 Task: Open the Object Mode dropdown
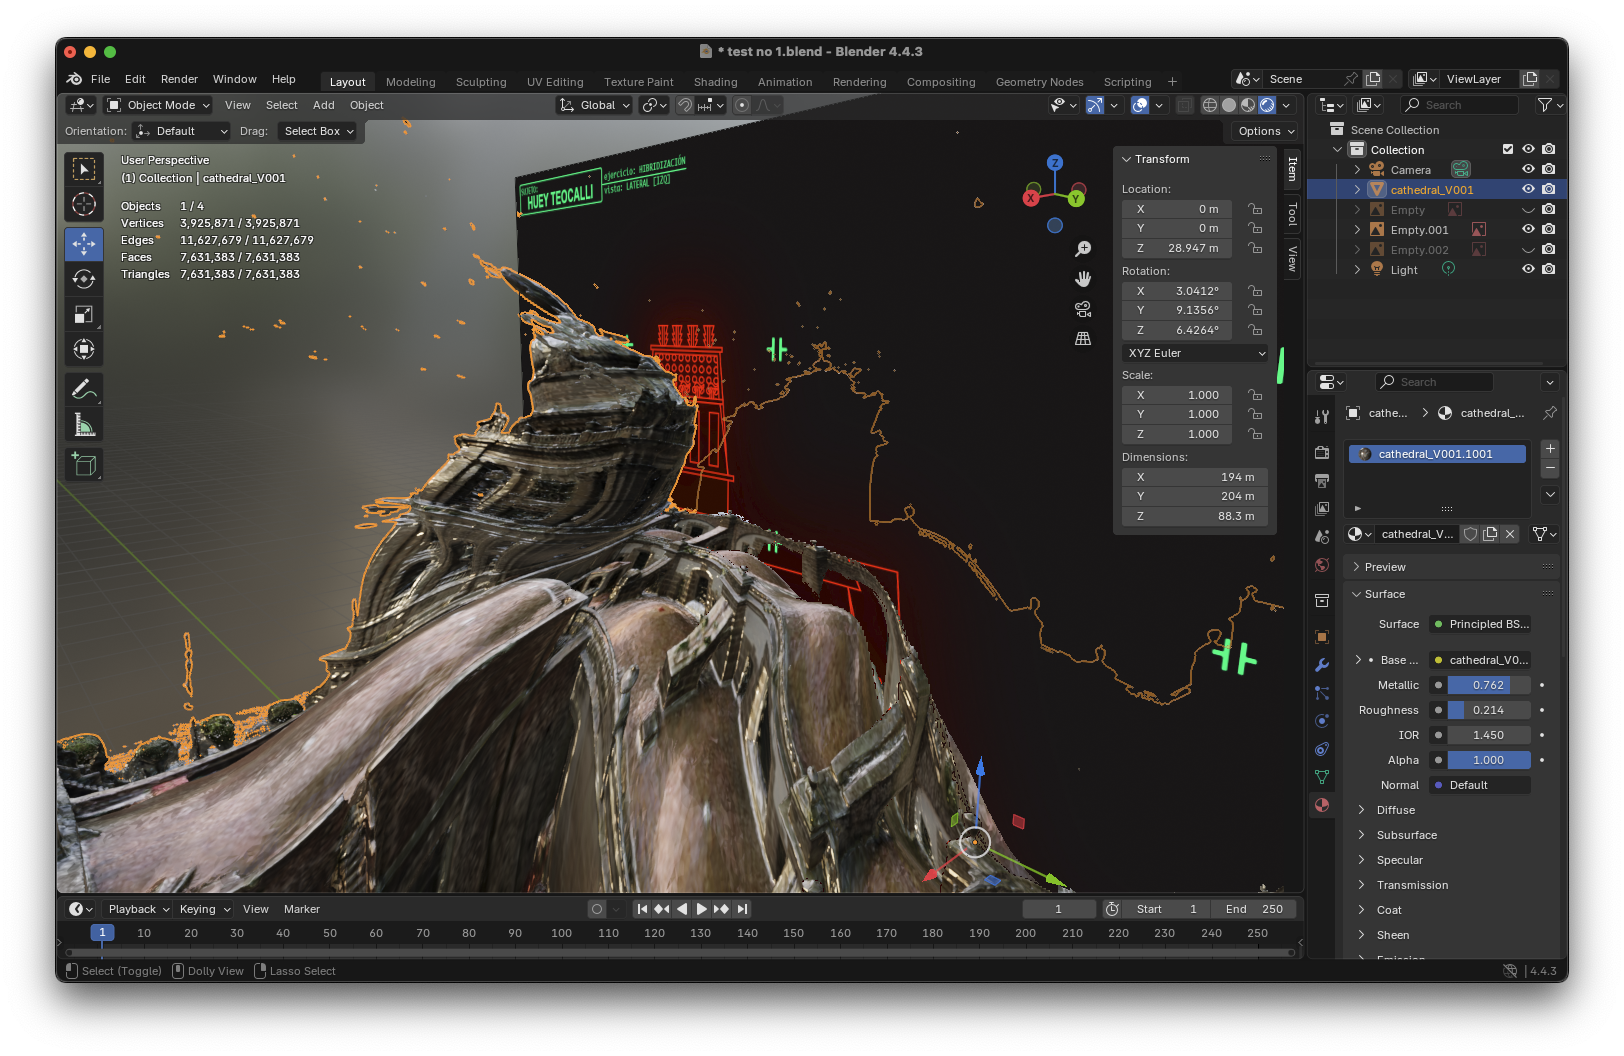(159, 105)
